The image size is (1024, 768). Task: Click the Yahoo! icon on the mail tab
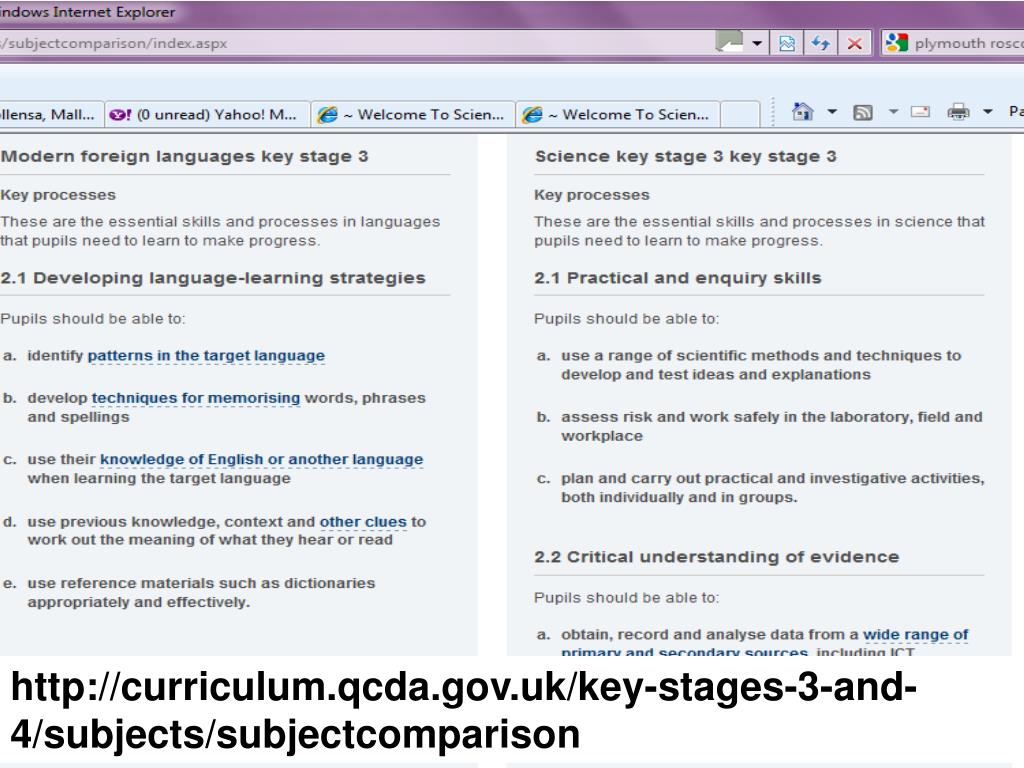[120, 115]
